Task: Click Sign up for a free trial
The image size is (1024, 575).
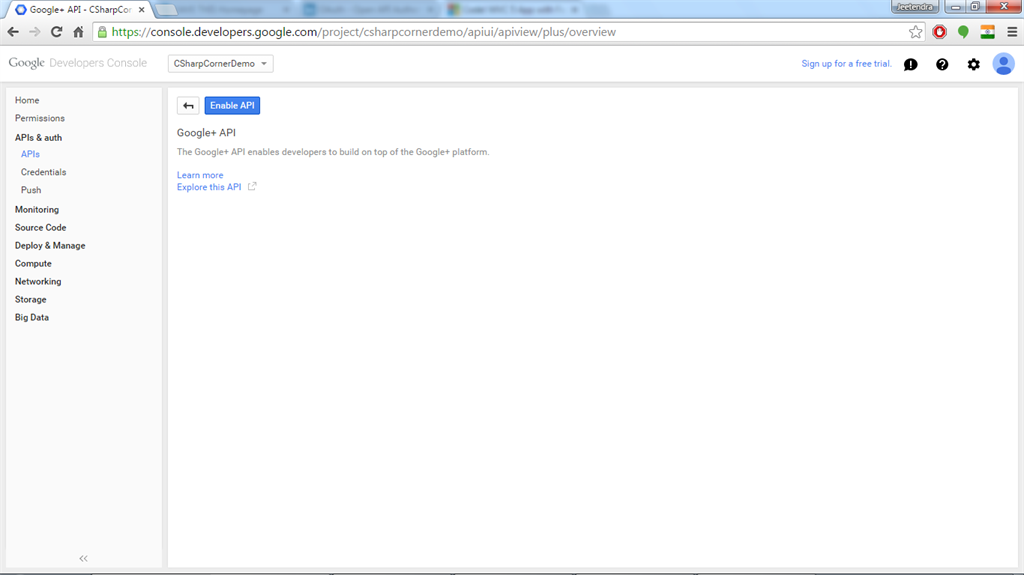Action: (846, 63)
